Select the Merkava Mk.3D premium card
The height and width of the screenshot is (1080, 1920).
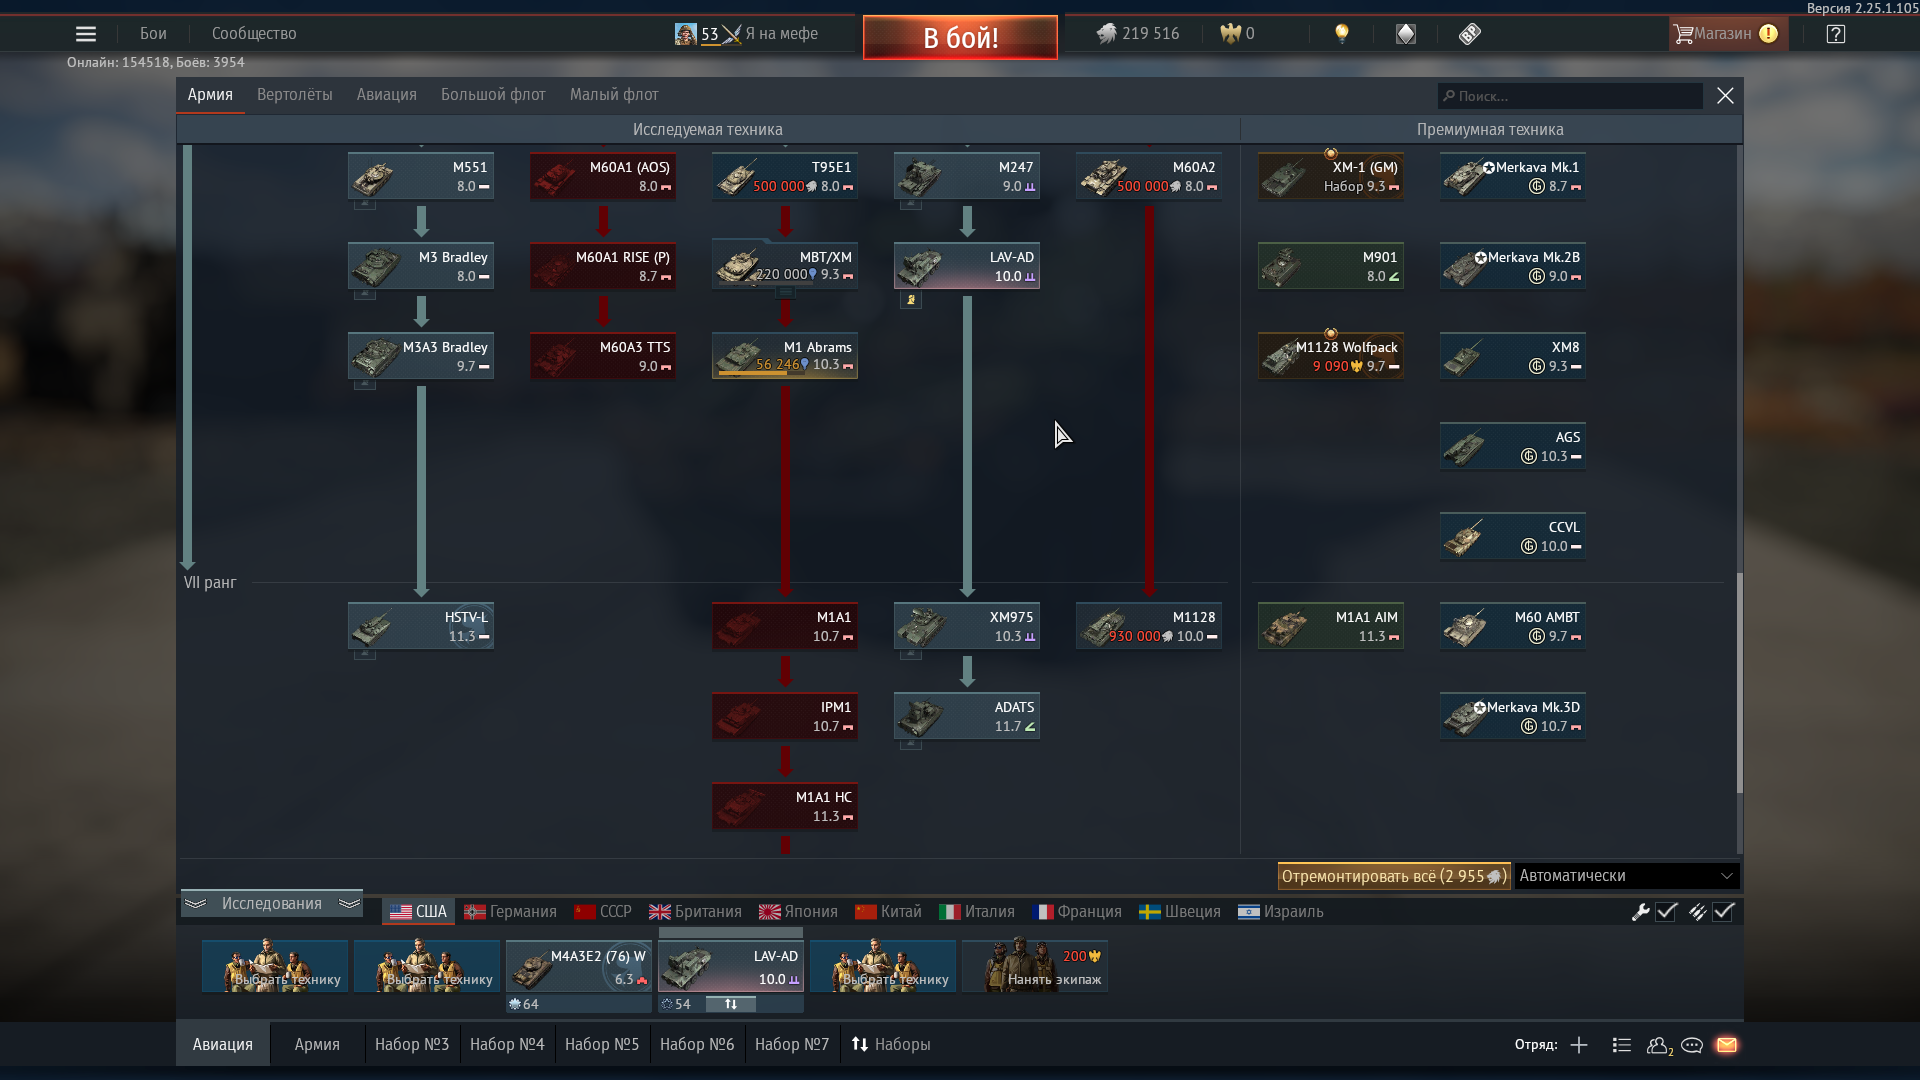point(1513,716)
